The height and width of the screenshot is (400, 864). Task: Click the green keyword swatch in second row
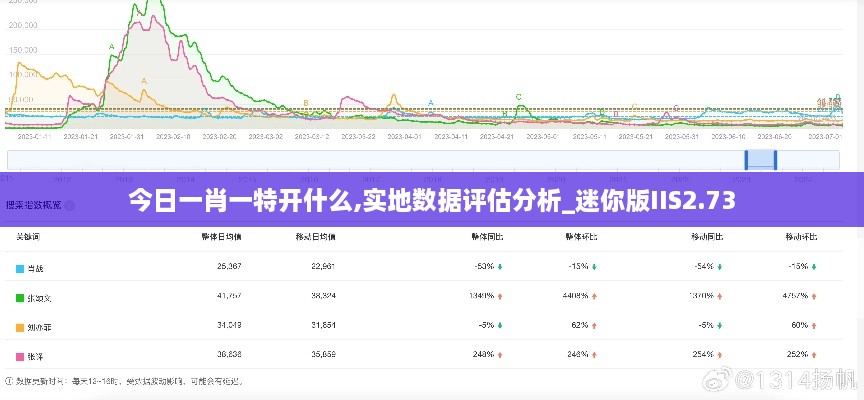point(20,297)
